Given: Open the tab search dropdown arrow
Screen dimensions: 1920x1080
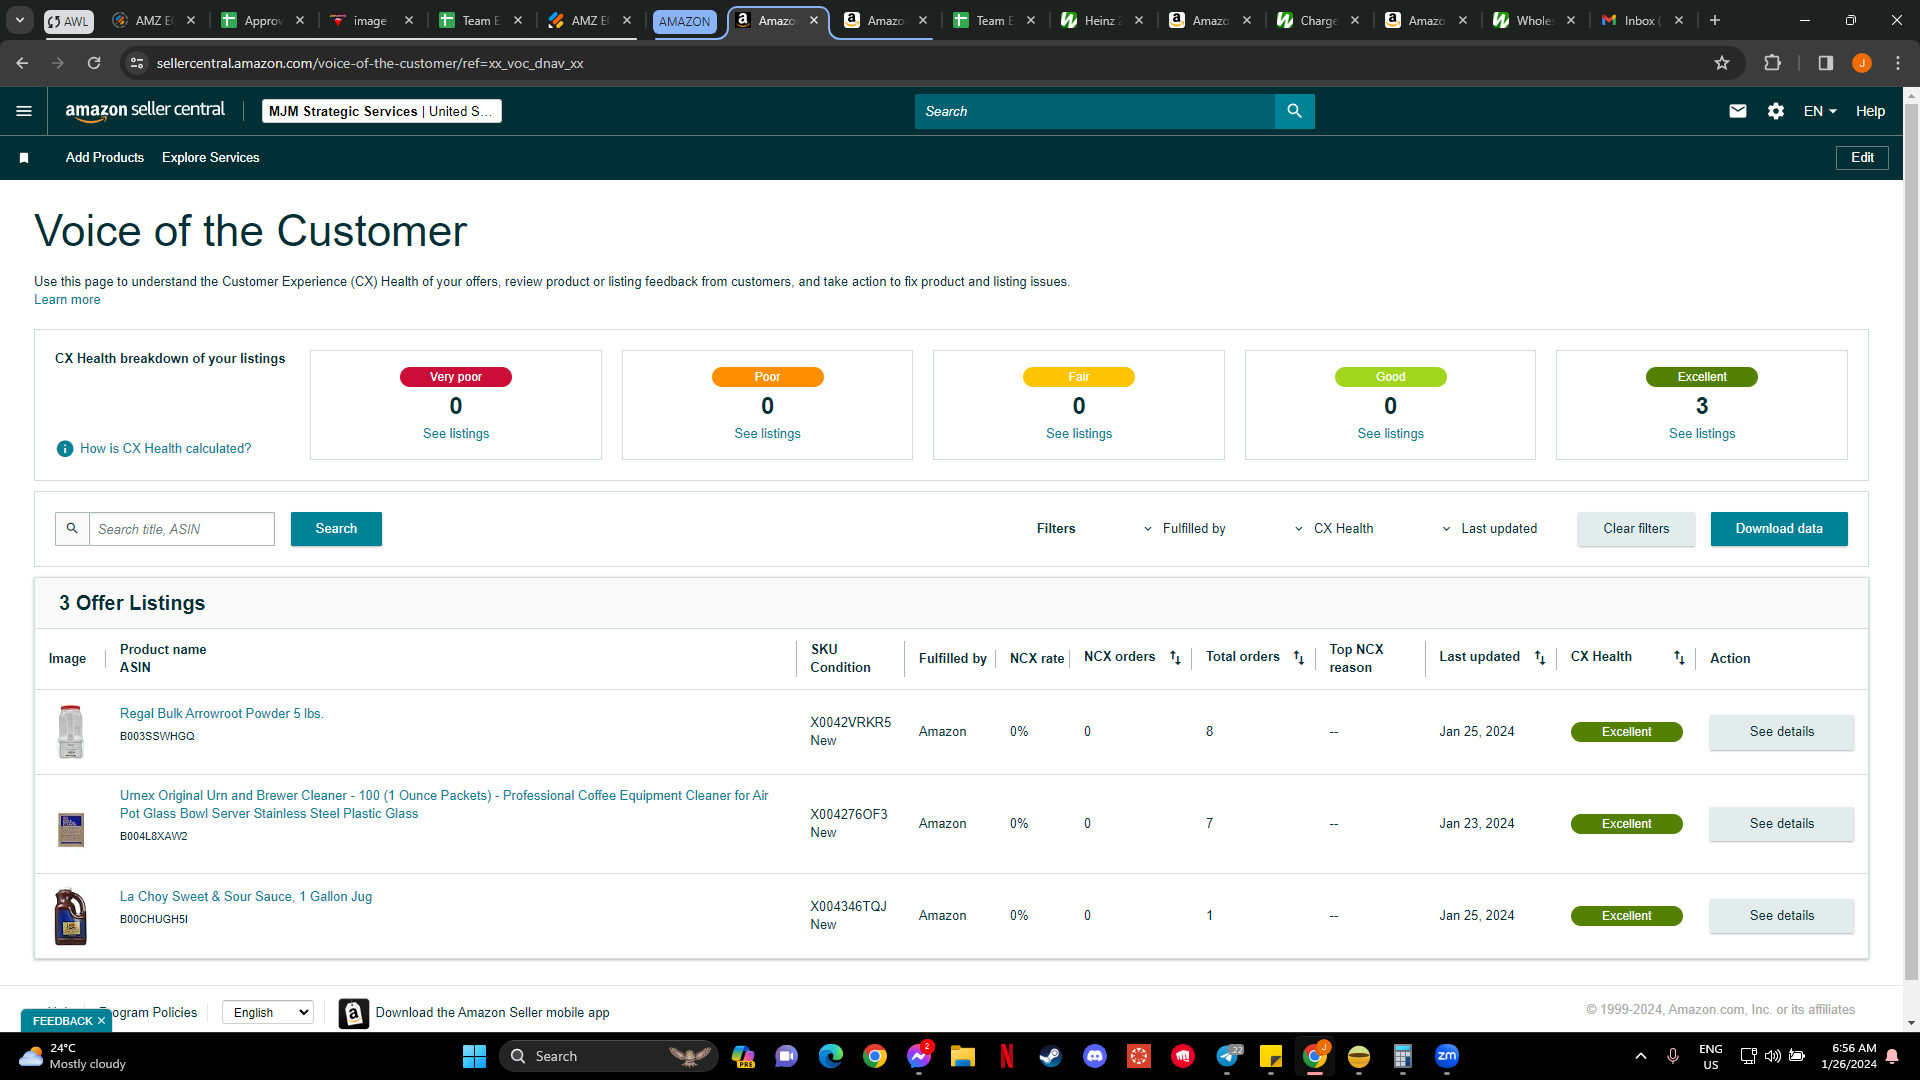Looking at the screenshot, I should [x=20, y=20].
